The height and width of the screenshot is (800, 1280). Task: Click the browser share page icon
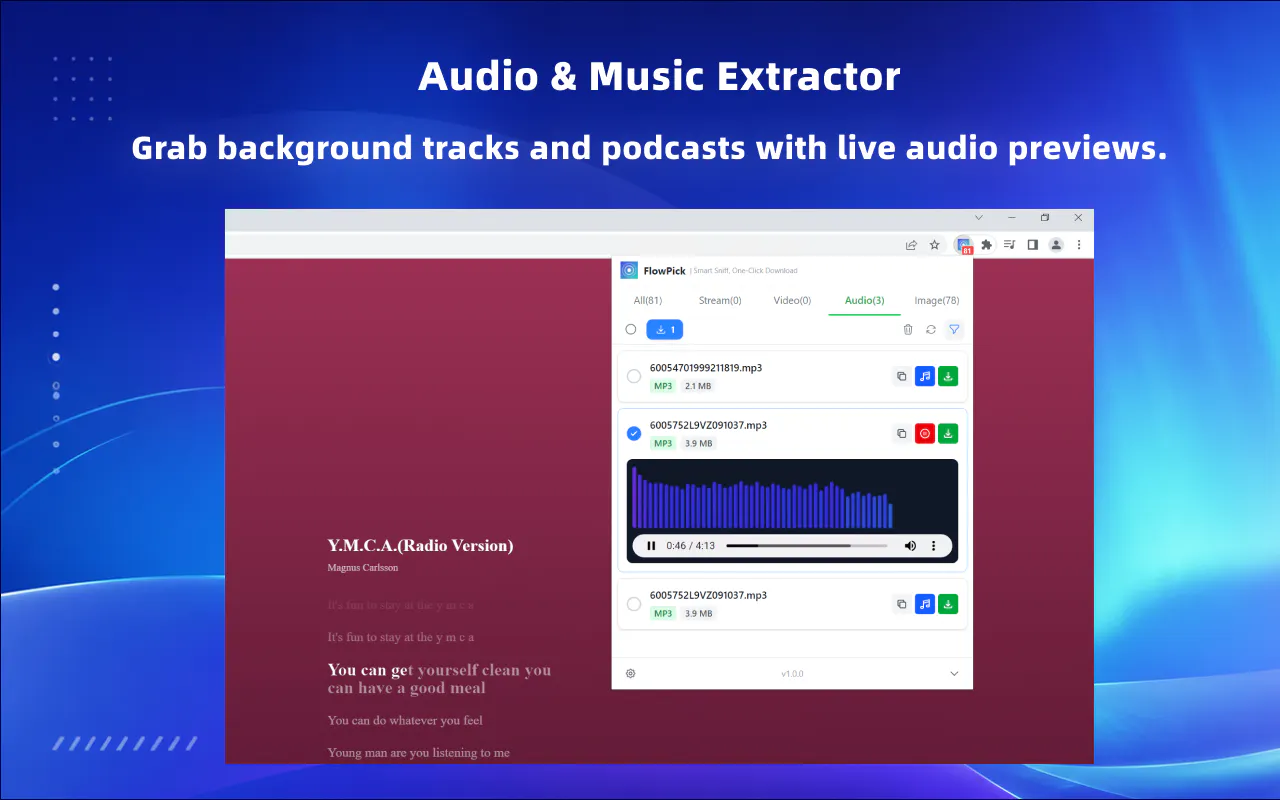[x=911, y=244]
